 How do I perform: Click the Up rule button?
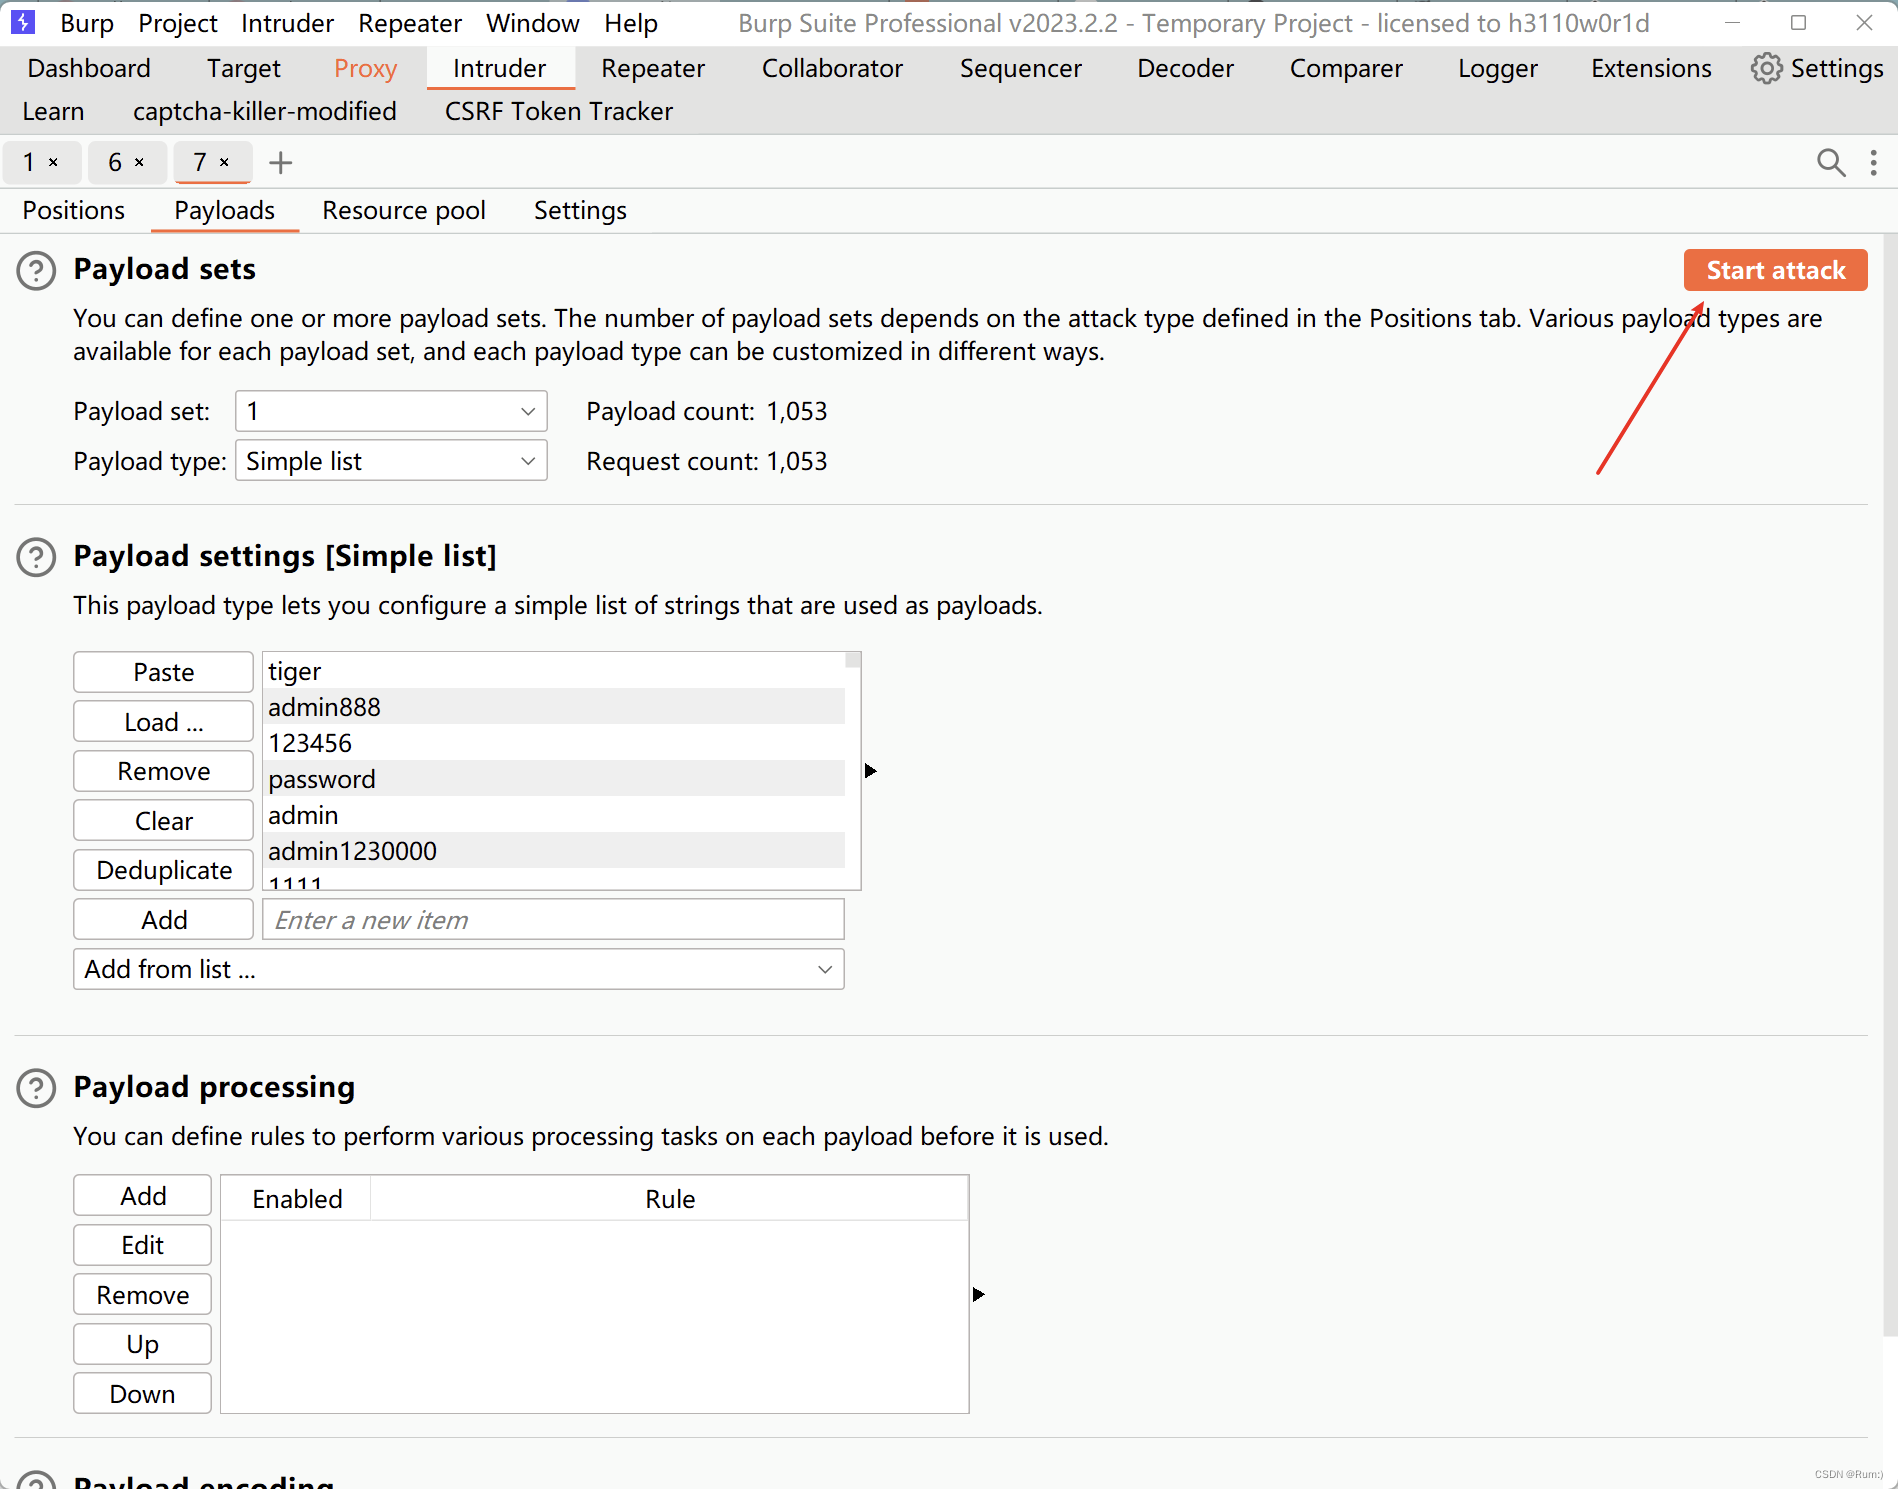tap(142, 1344)
